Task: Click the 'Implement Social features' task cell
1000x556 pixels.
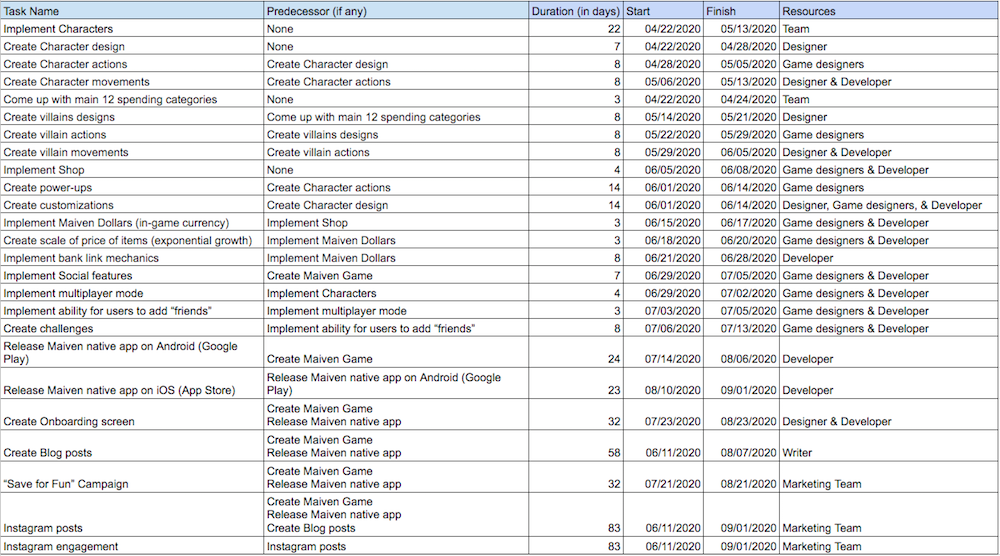Action: coord(132,275)
